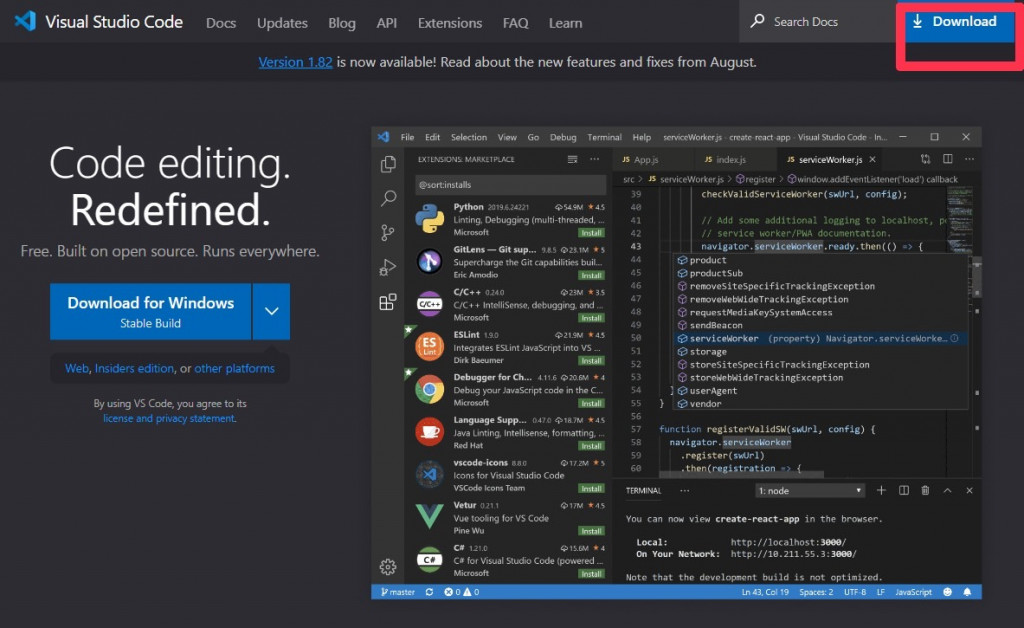
Task: Open the Docs page in navigation
Action: click(221, 23)
